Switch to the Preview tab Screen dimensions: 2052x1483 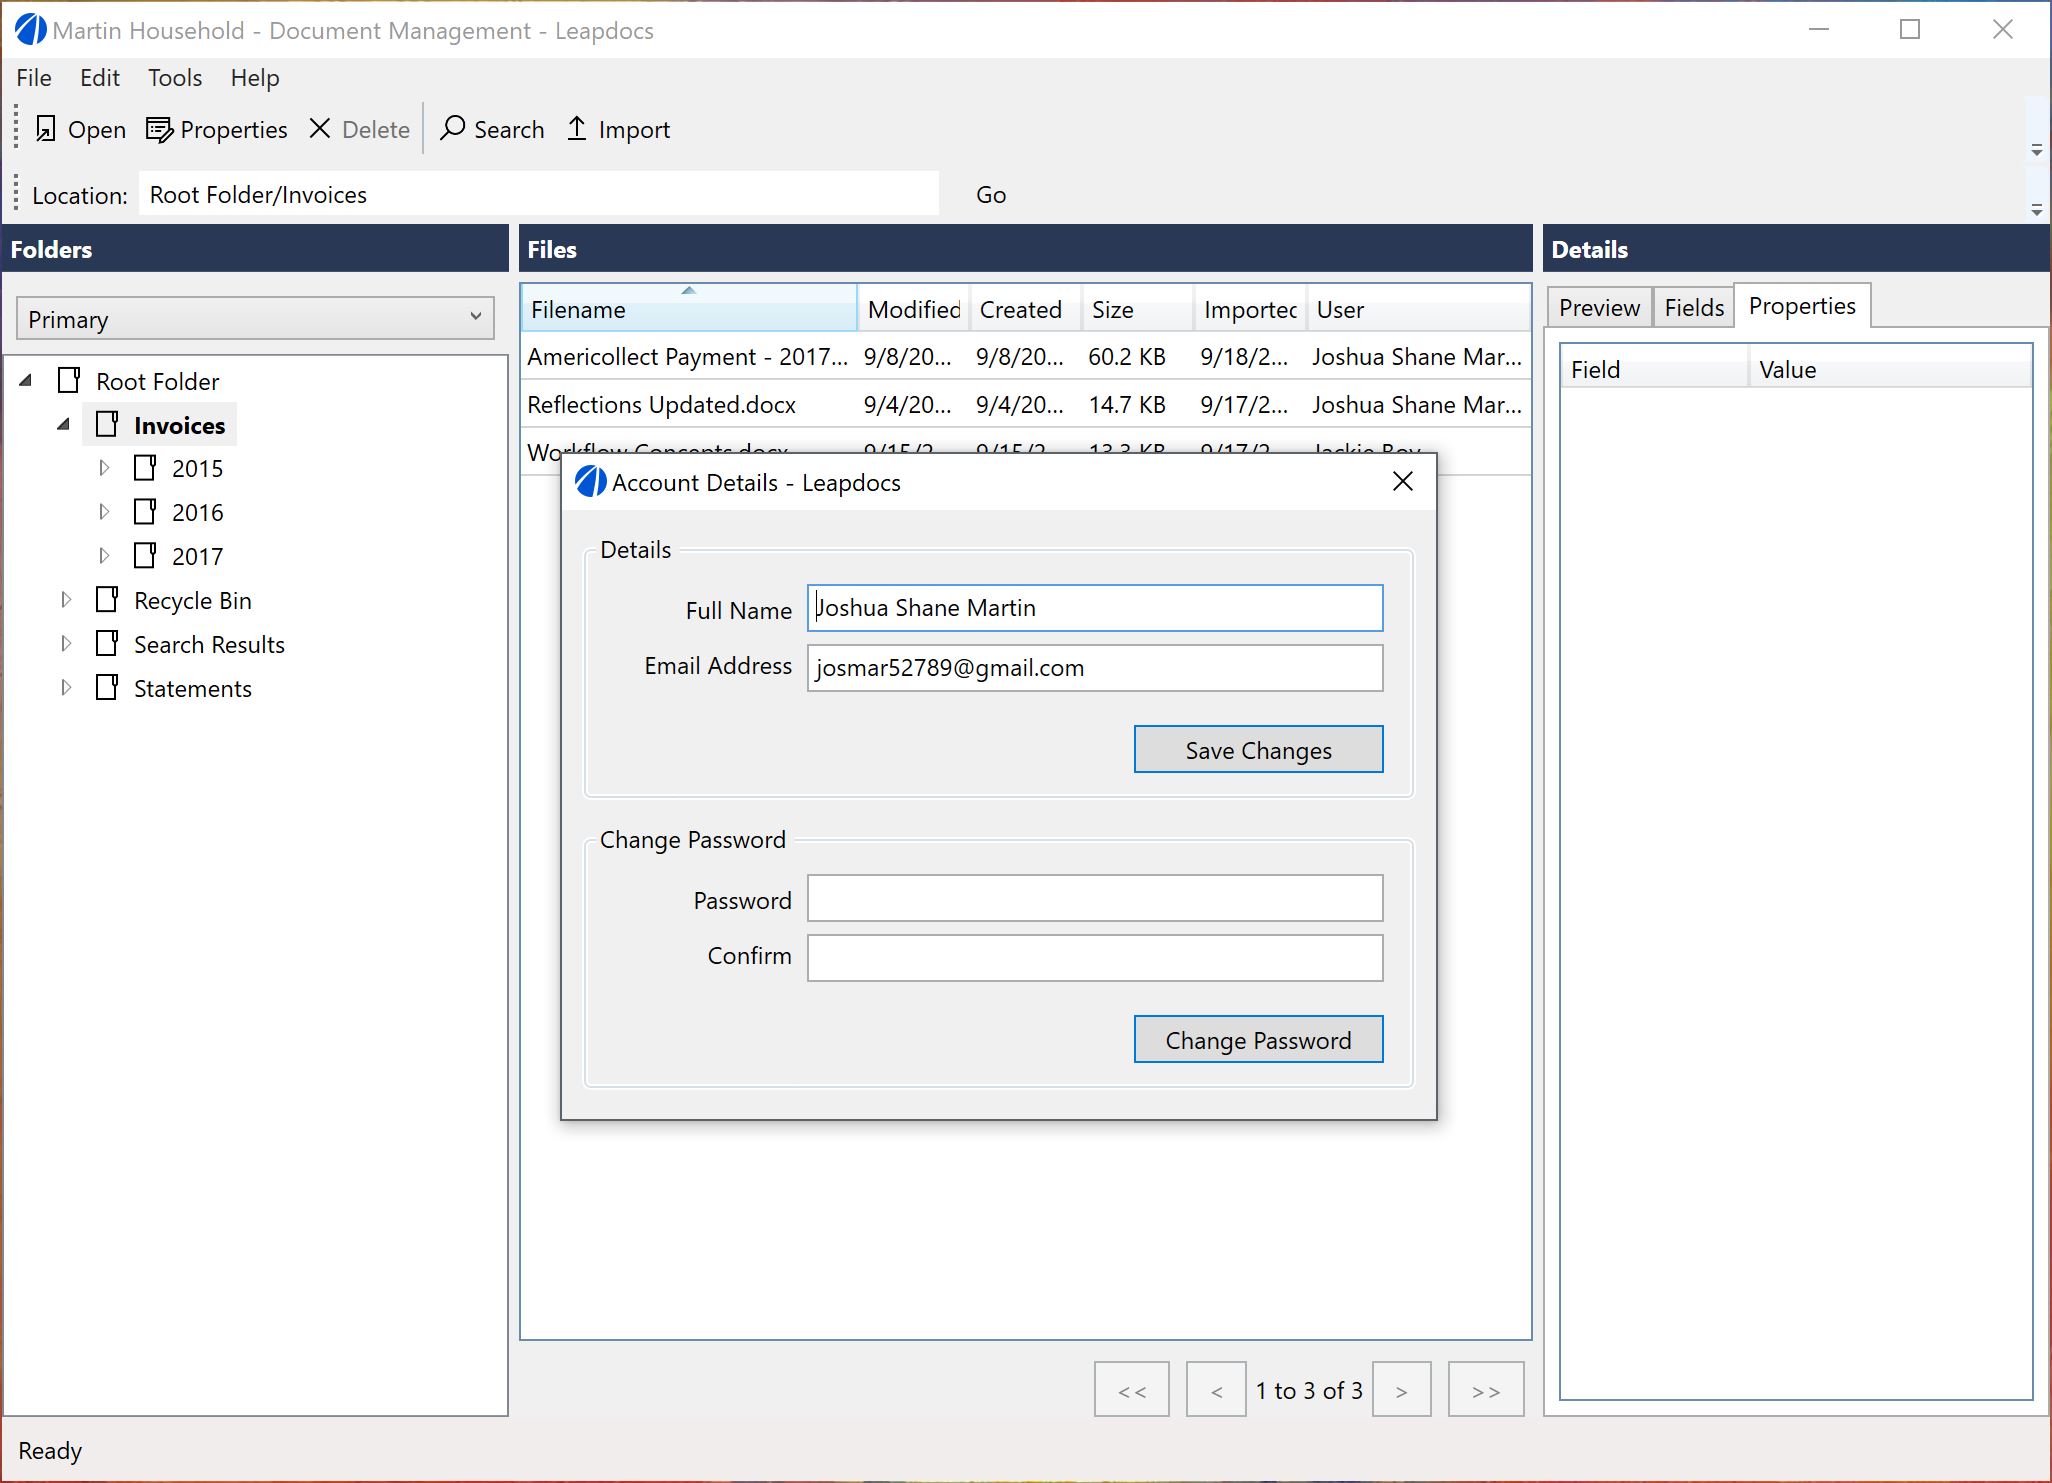coord(1599,307)
